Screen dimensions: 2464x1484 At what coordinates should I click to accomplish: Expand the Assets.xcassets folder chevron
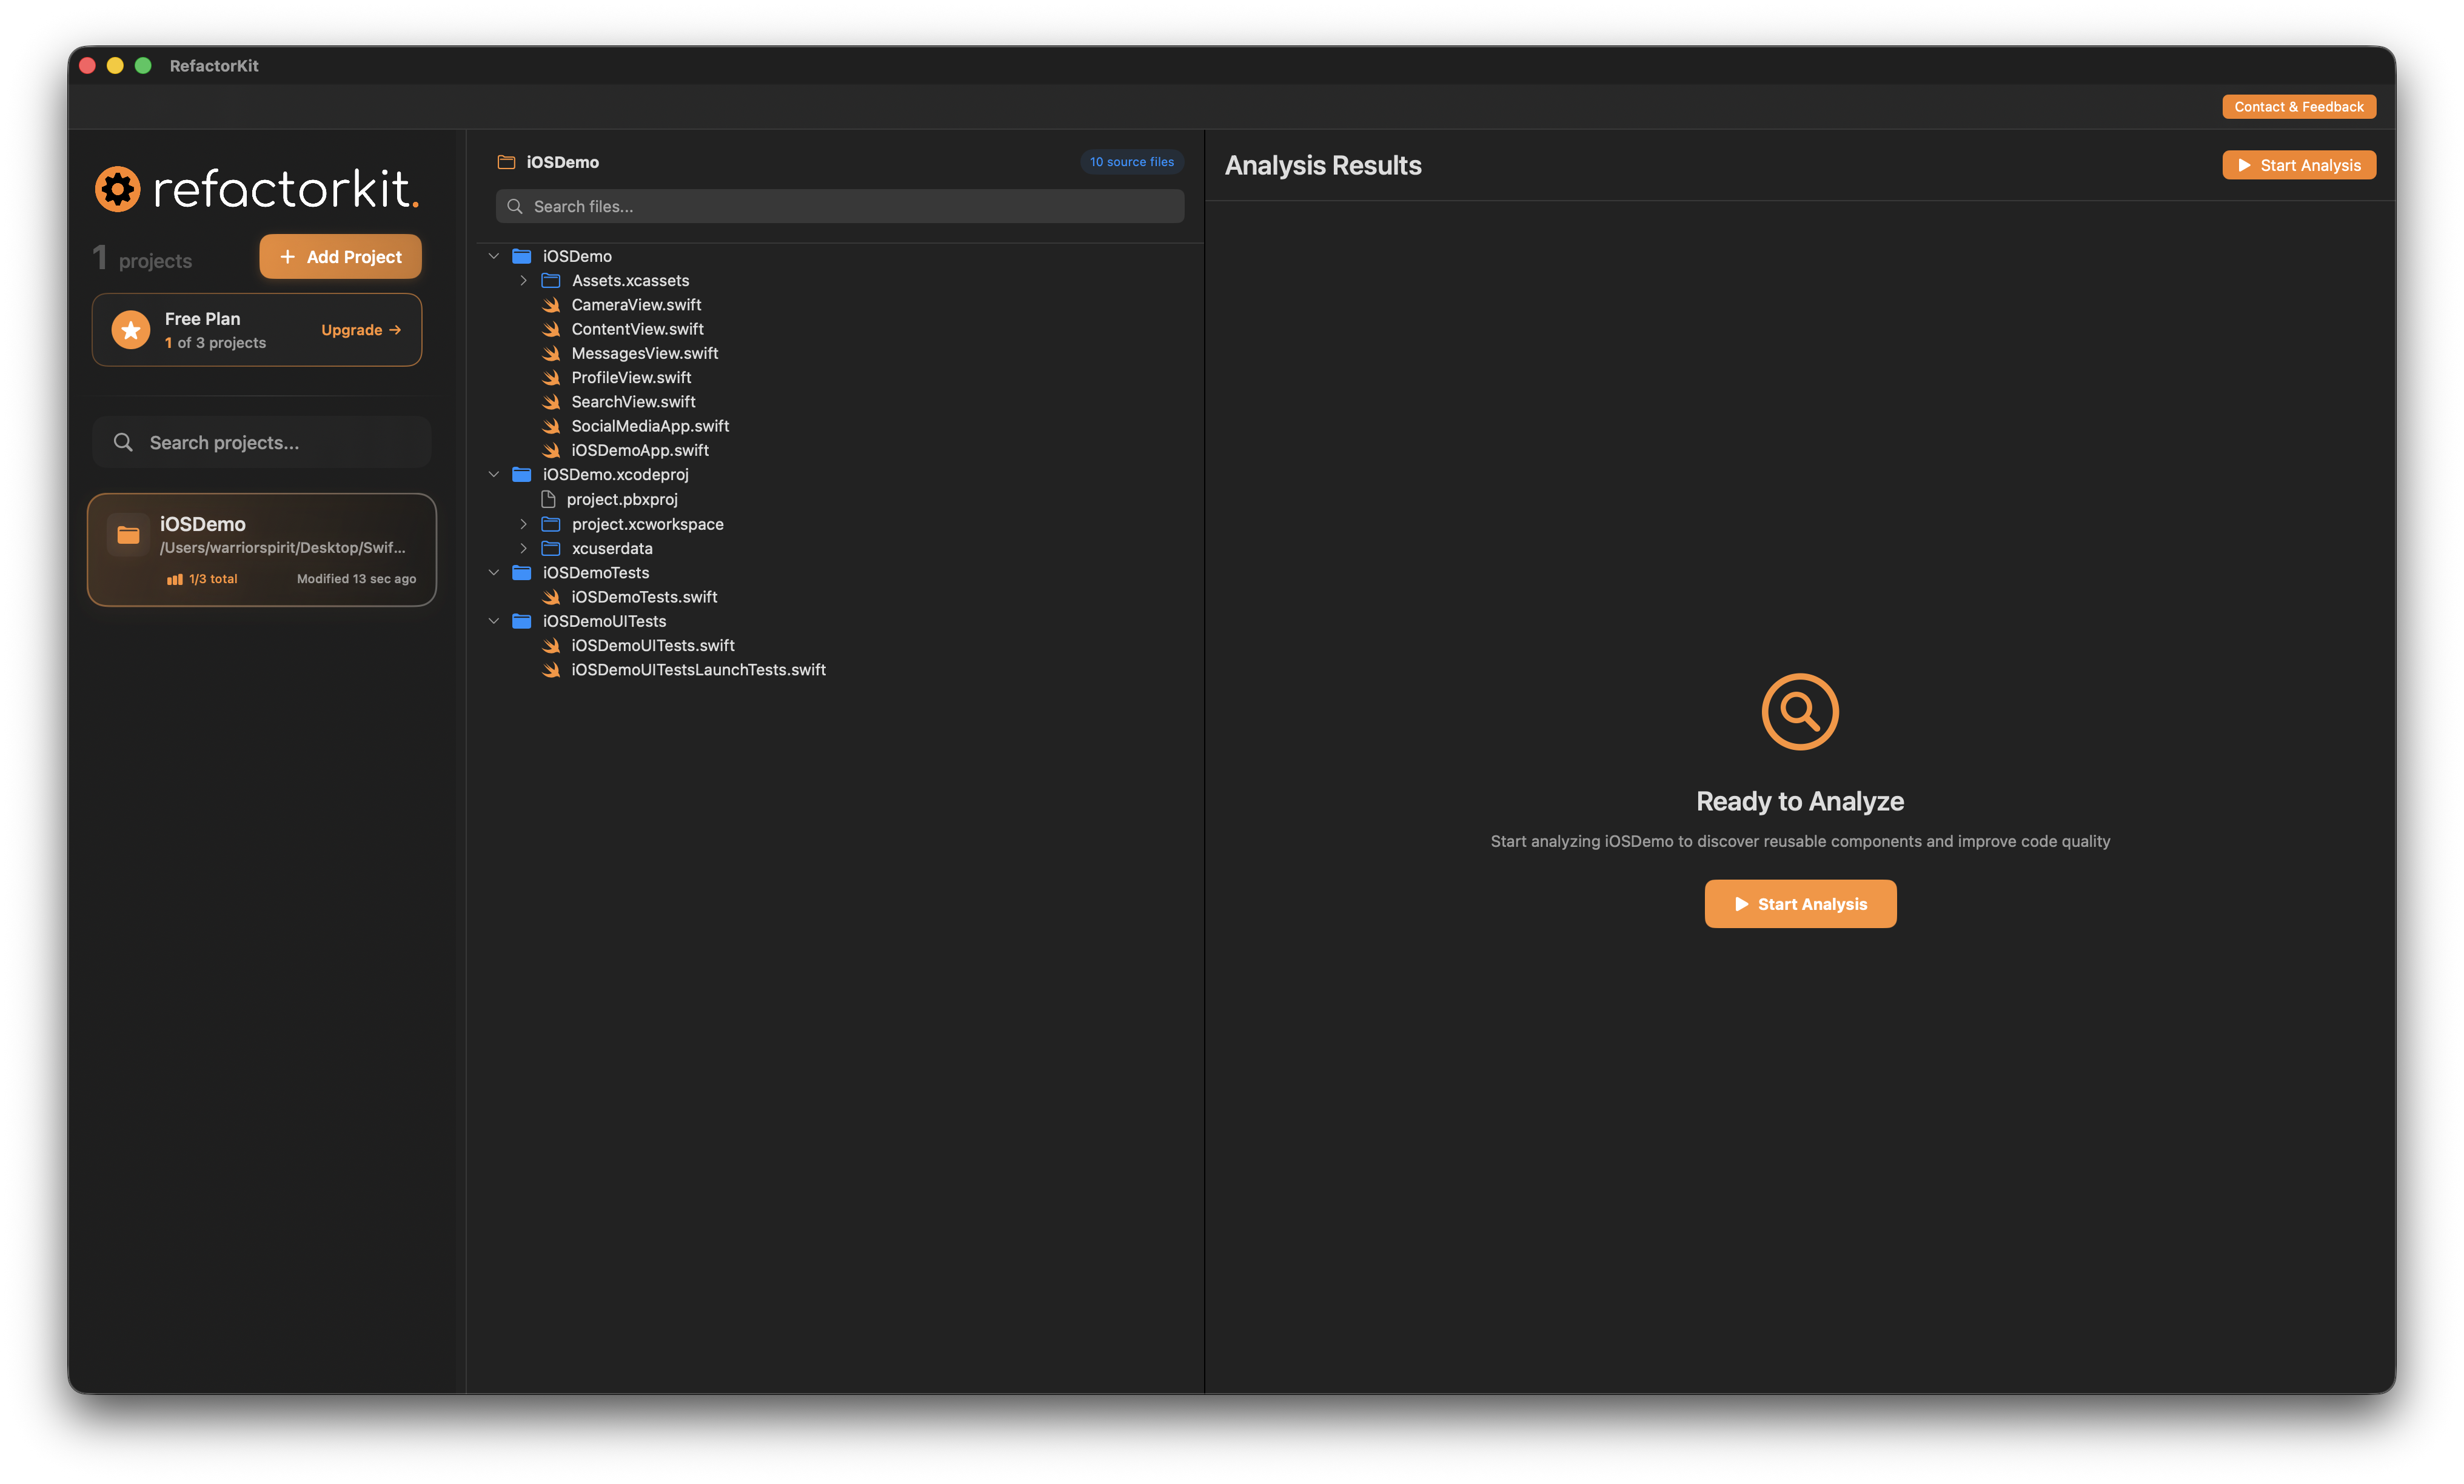point(523,280)
